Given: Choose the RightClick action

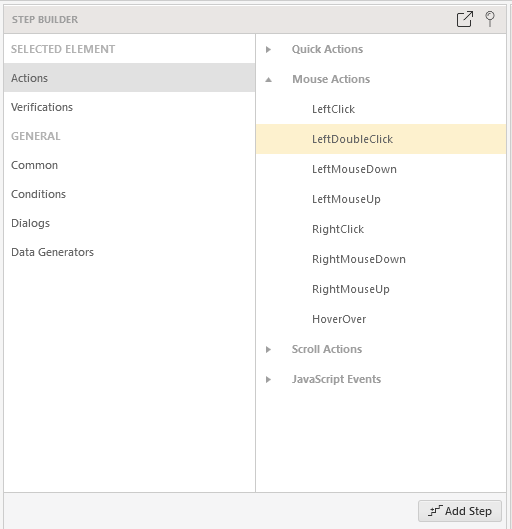Looking at the screenshot, I should tap(381, 229).
